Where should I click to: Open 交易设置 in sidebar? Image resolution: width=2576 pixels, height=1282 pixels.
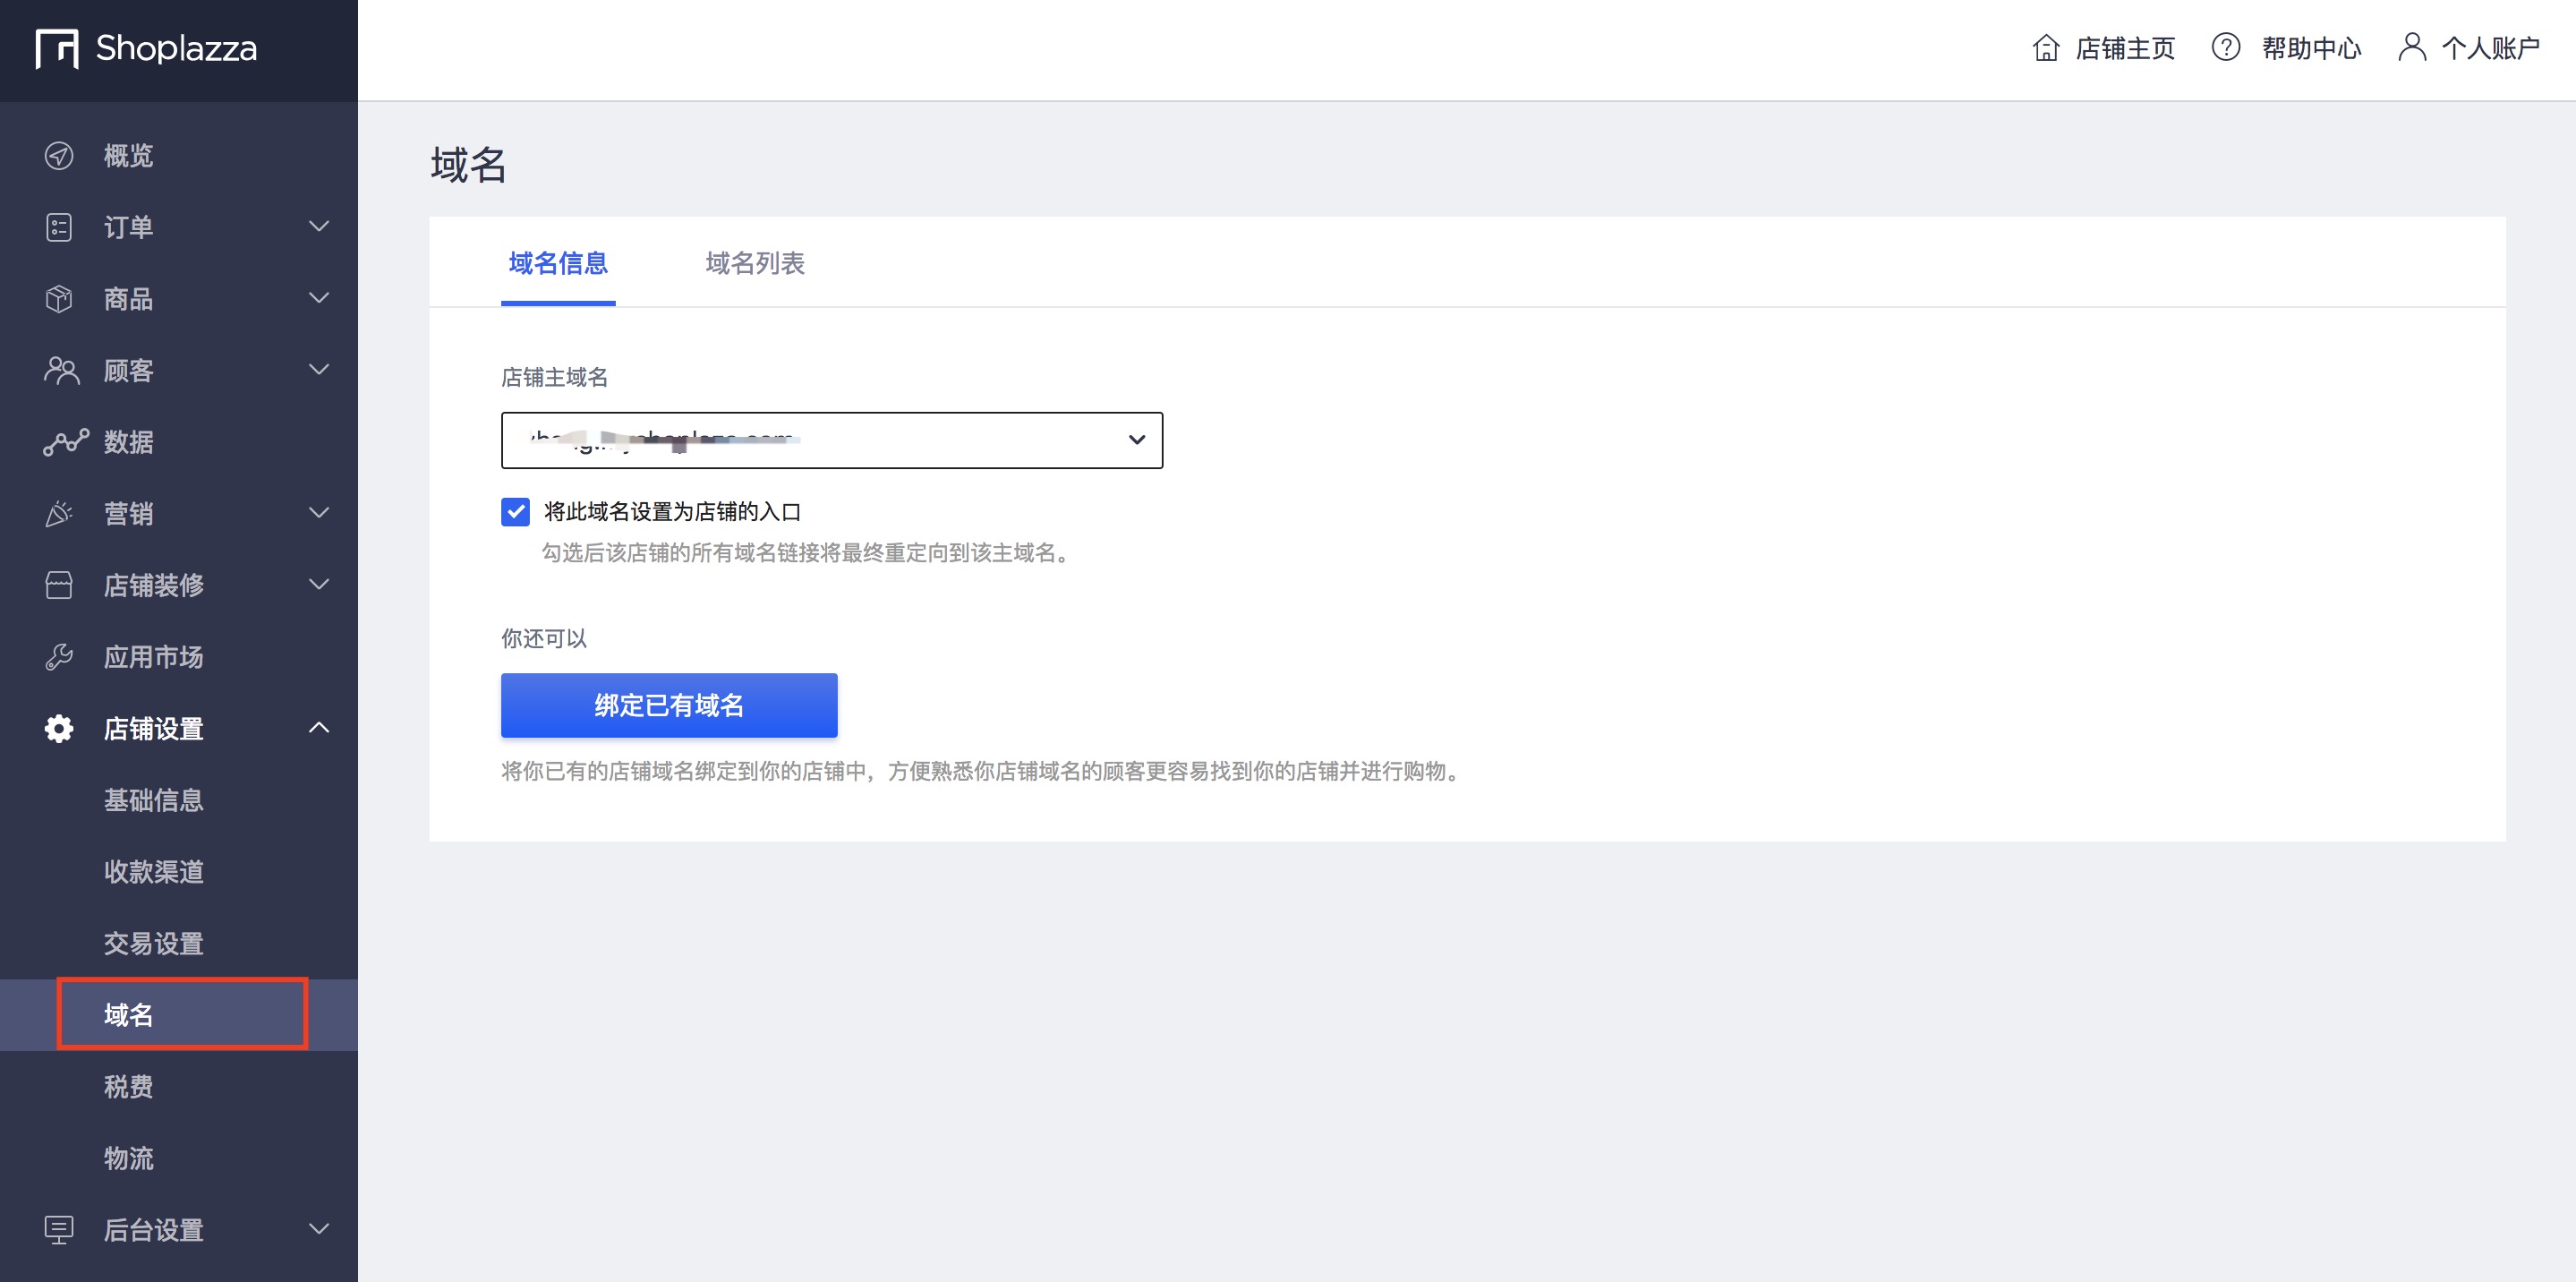coord(154,943)
